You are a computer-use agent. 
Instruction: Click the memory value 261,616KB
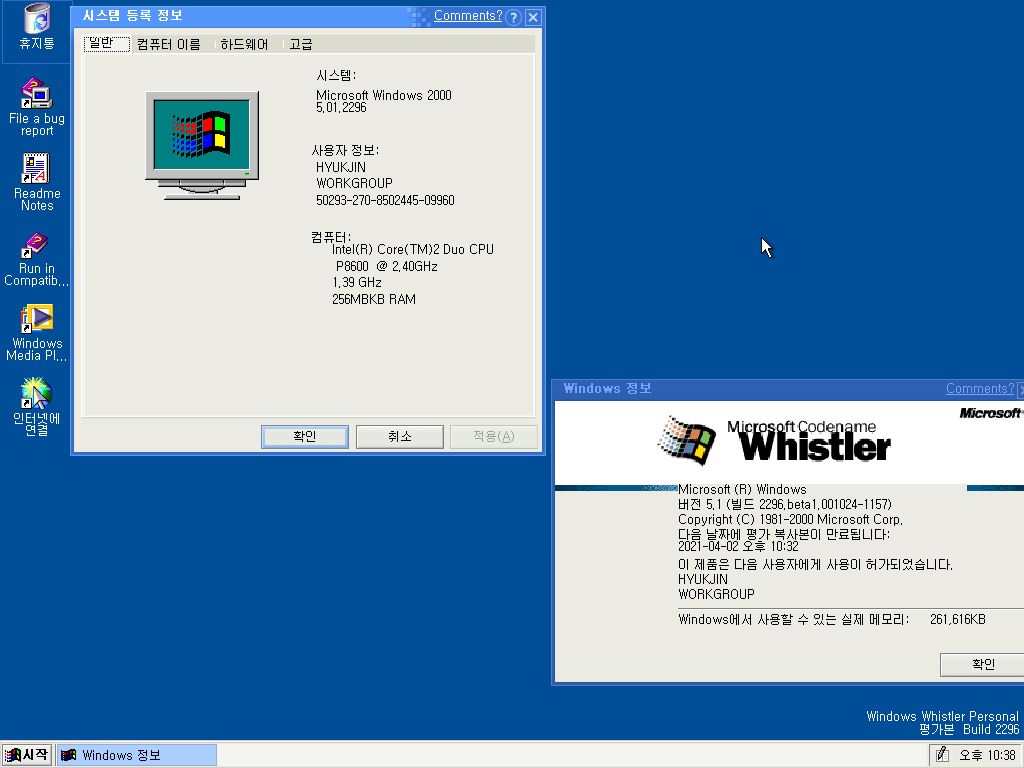pyautogui.click(x=957, y=619)
